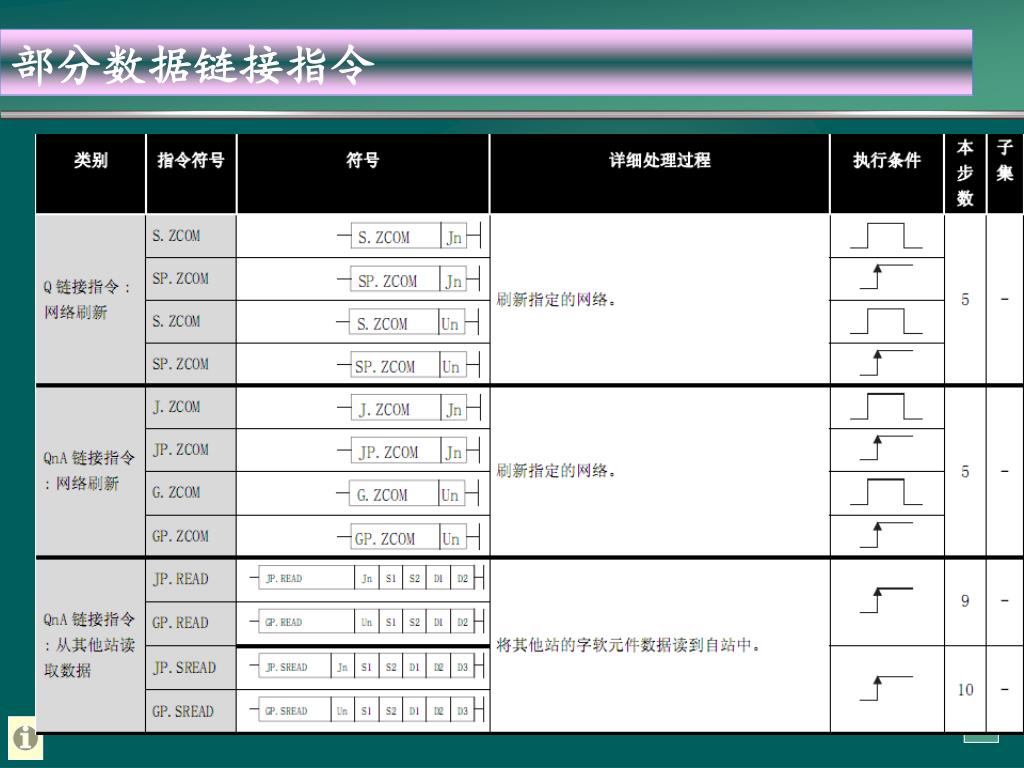Click the rising-edge symbol in the JP.ZCOM row
The image size is (1024, 768).
(x=886, y=448)
